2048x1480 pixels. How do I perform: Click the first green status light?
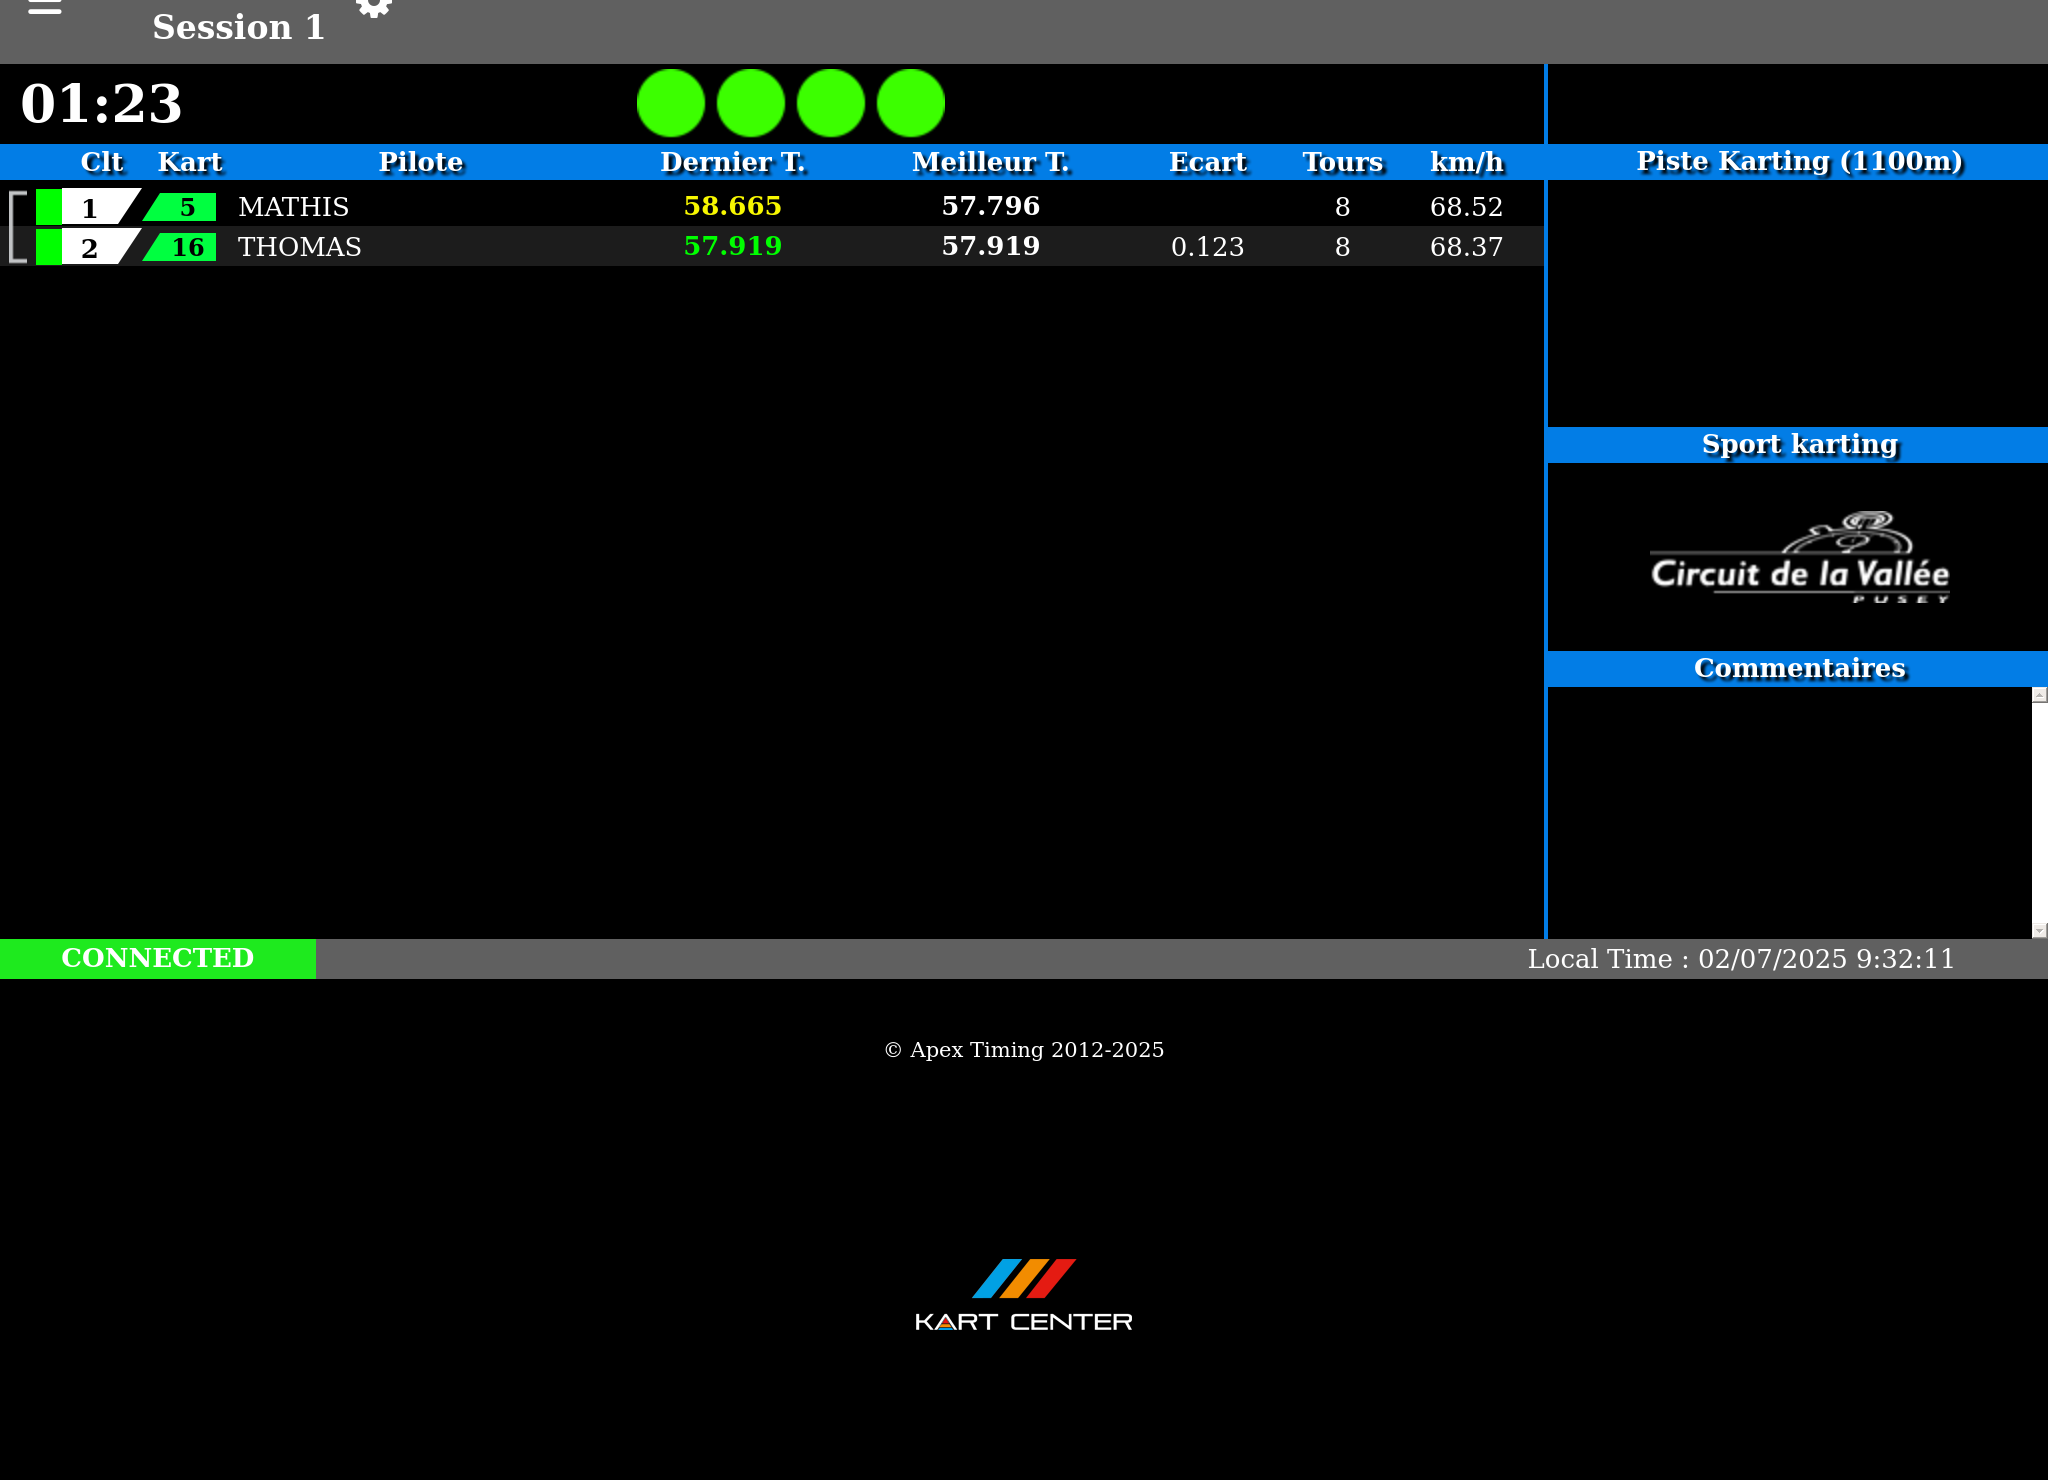tap(671, 103)
